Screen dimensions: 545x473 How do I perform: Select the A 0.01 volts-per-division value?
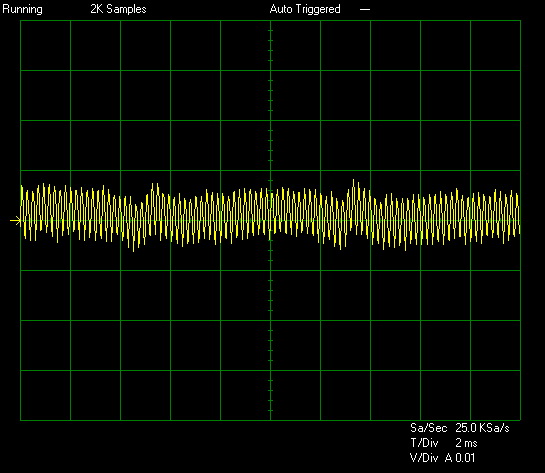[459, 458]
